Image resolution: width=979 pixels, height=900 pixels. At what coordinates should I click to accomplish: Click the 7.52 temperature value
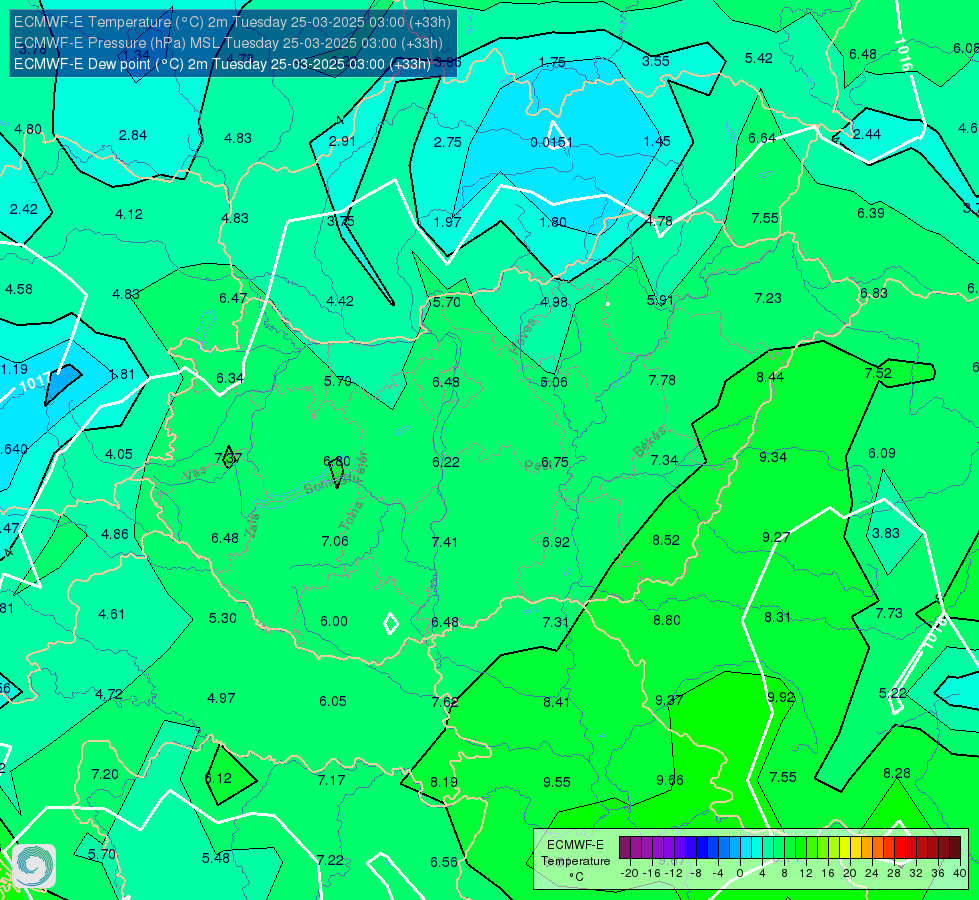878,373
